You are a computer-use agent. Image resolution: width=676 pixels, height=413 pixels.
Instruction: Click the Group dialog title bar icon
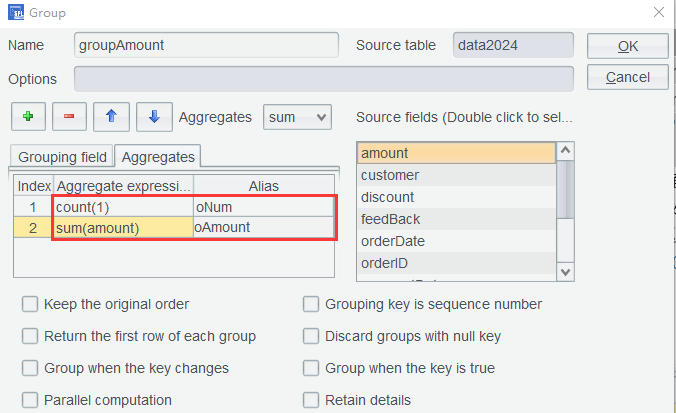coord(16,13)
